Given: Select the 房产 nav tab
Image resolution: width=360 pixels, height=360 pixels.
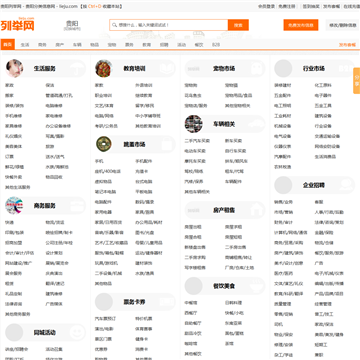Looking at the screenshot, I should [x=60, y=45].
